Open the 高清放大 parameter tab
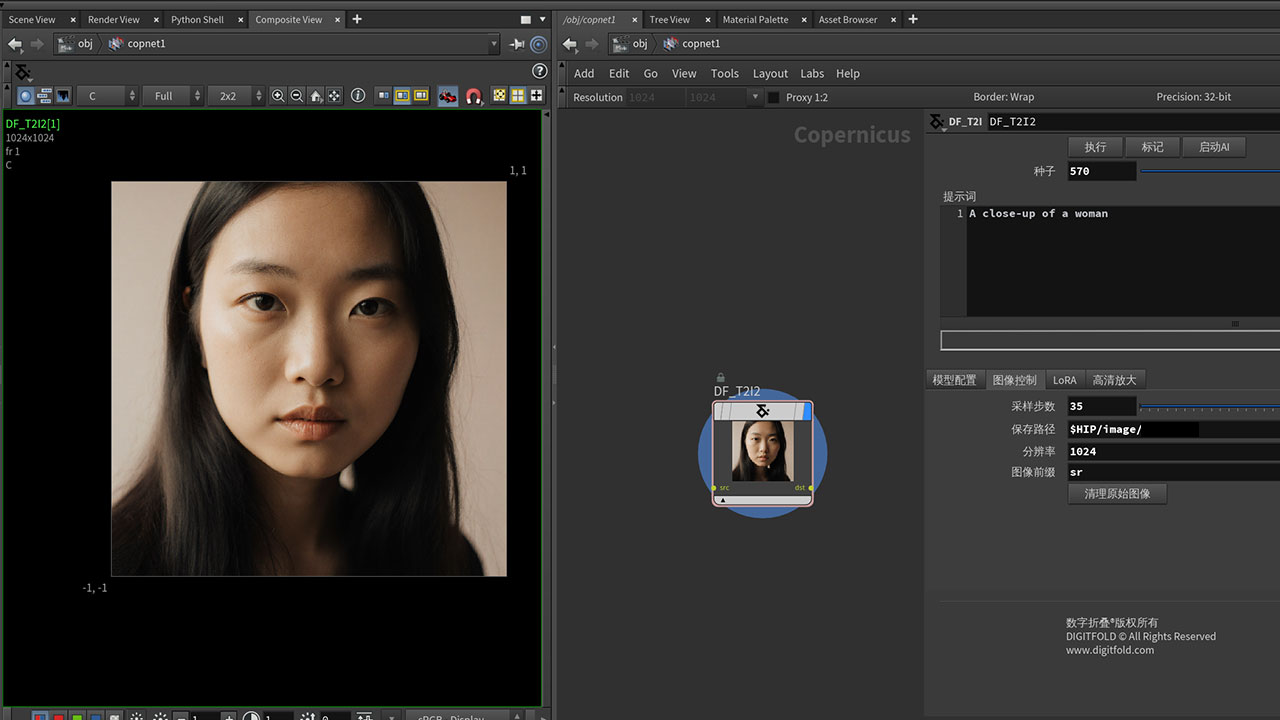Screen dimensions: 1280x720 [x=1115, y=380]
